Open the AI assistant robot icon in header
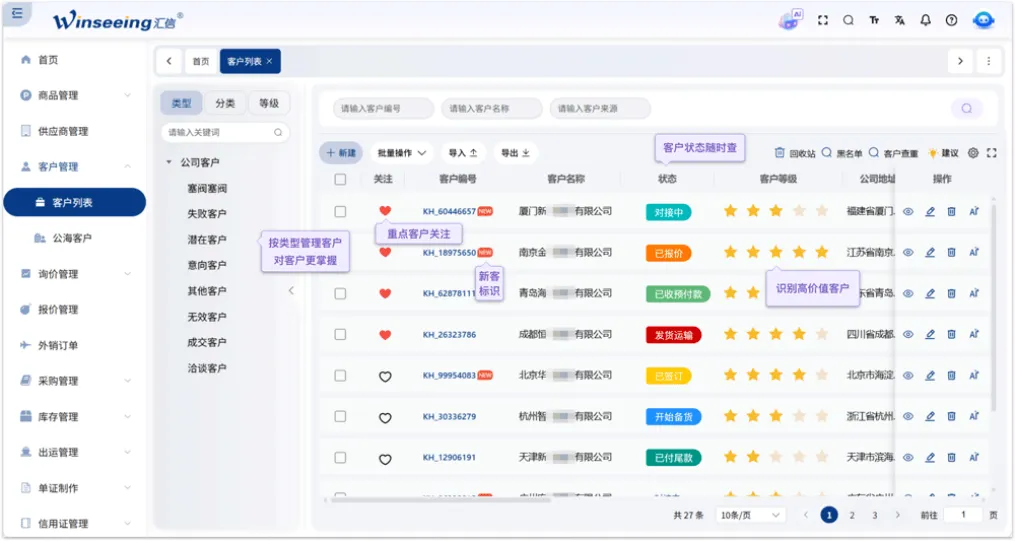Image resolution: width=1016 pixels, height=542 pixels. tap(789, 20)
